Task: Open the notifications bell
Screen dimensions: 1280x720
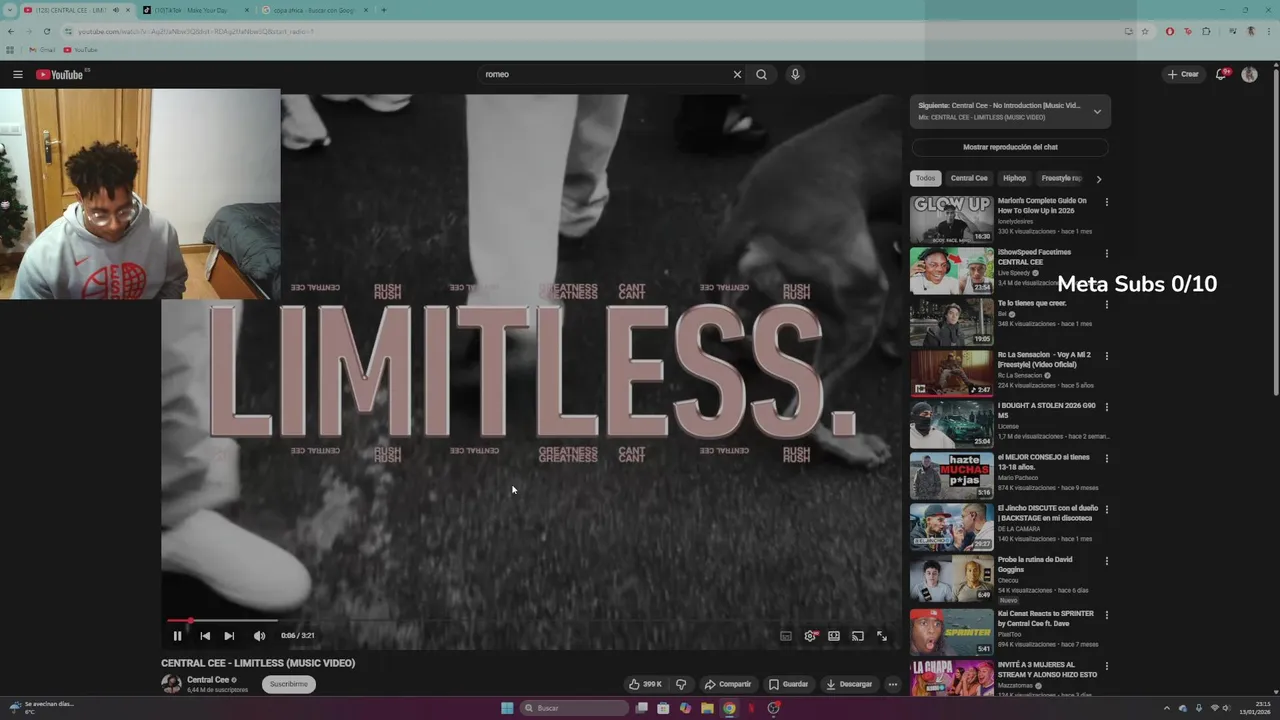Action: 1221,74
